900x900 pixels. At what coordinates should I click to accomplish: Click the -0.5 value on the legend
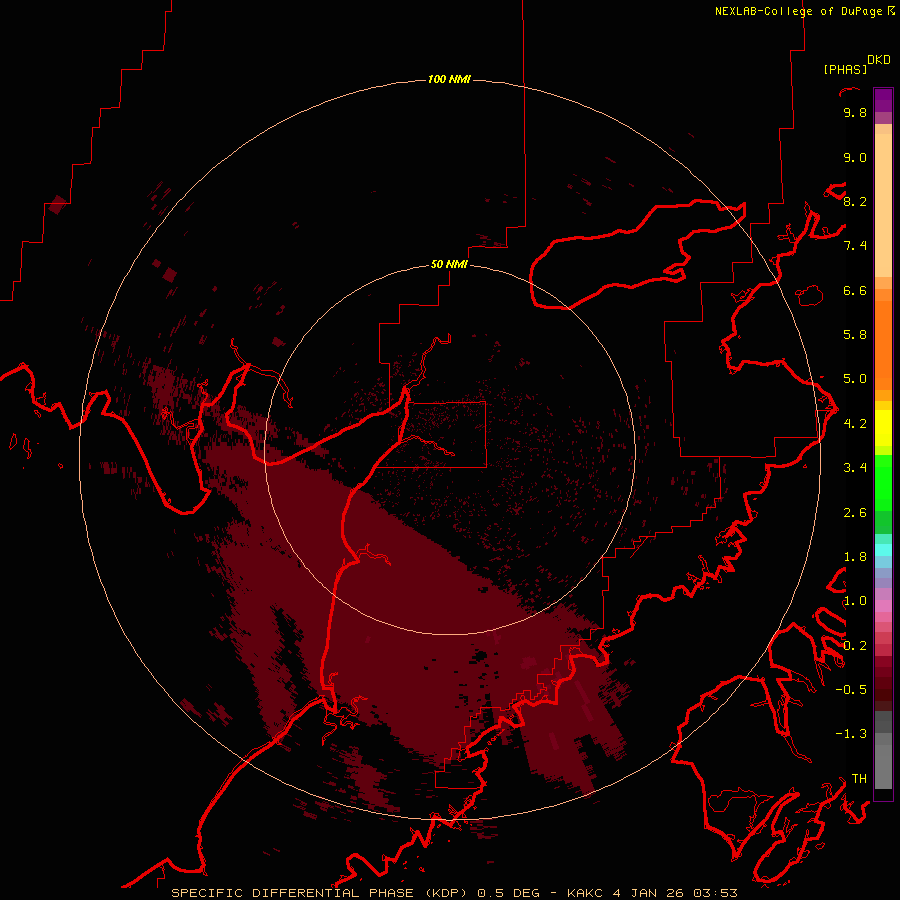(851, 690)
